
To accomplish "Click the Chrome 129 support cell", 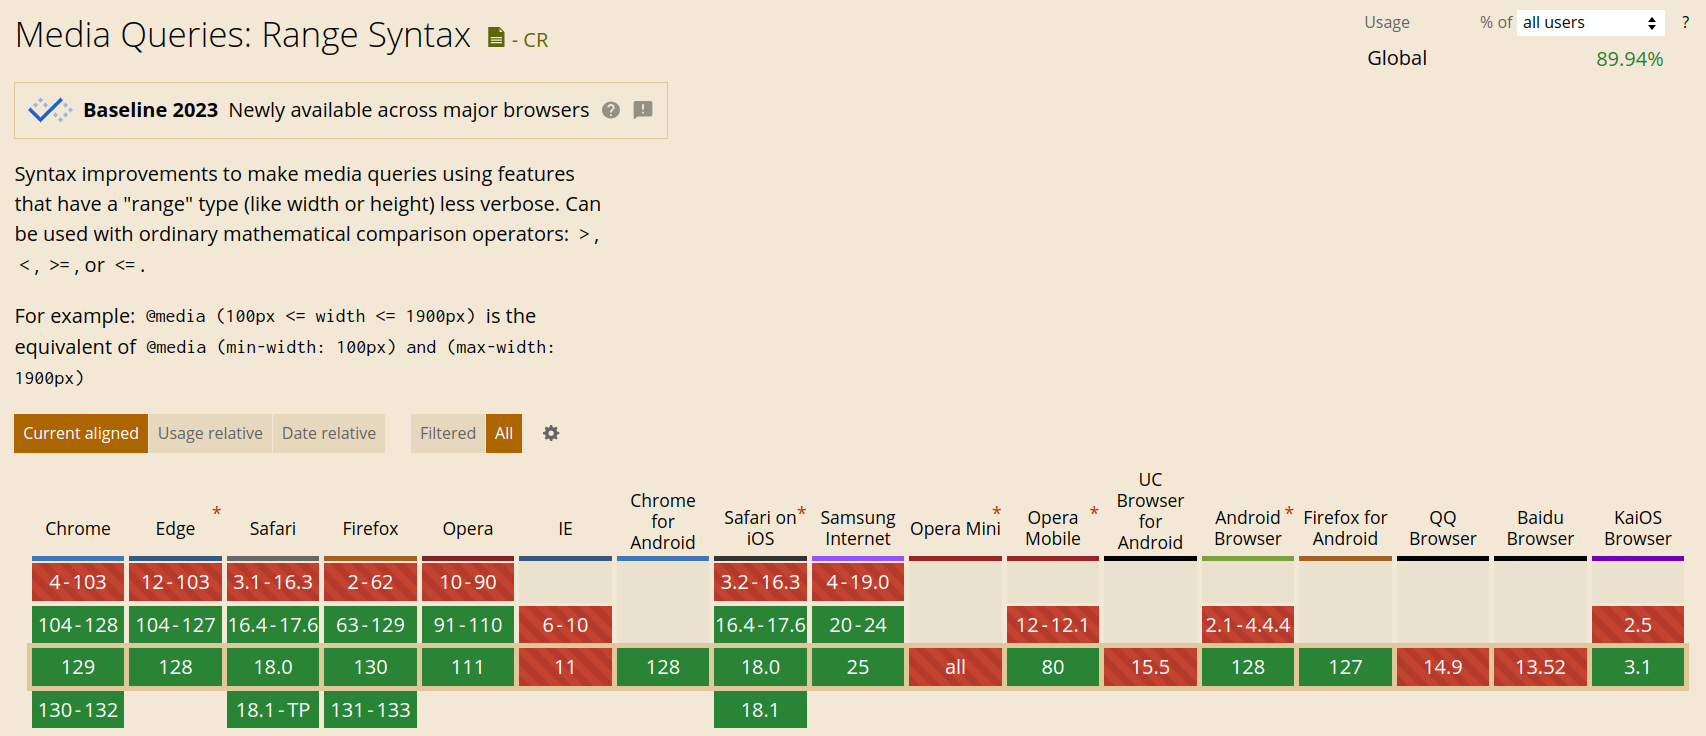I will [x=78, y=667].
